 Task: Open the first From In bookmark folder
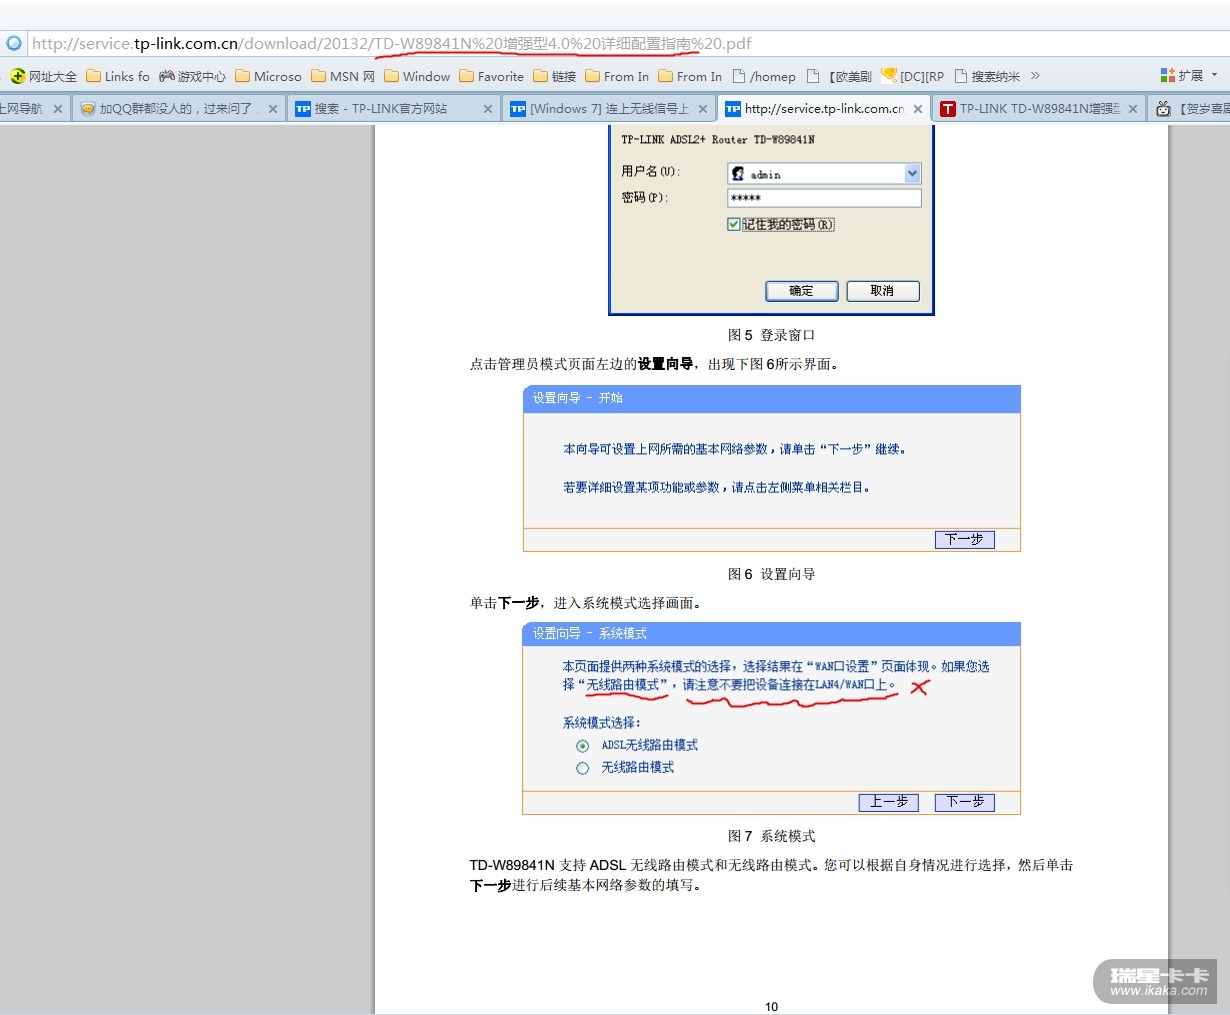click(x=617, y=76)
